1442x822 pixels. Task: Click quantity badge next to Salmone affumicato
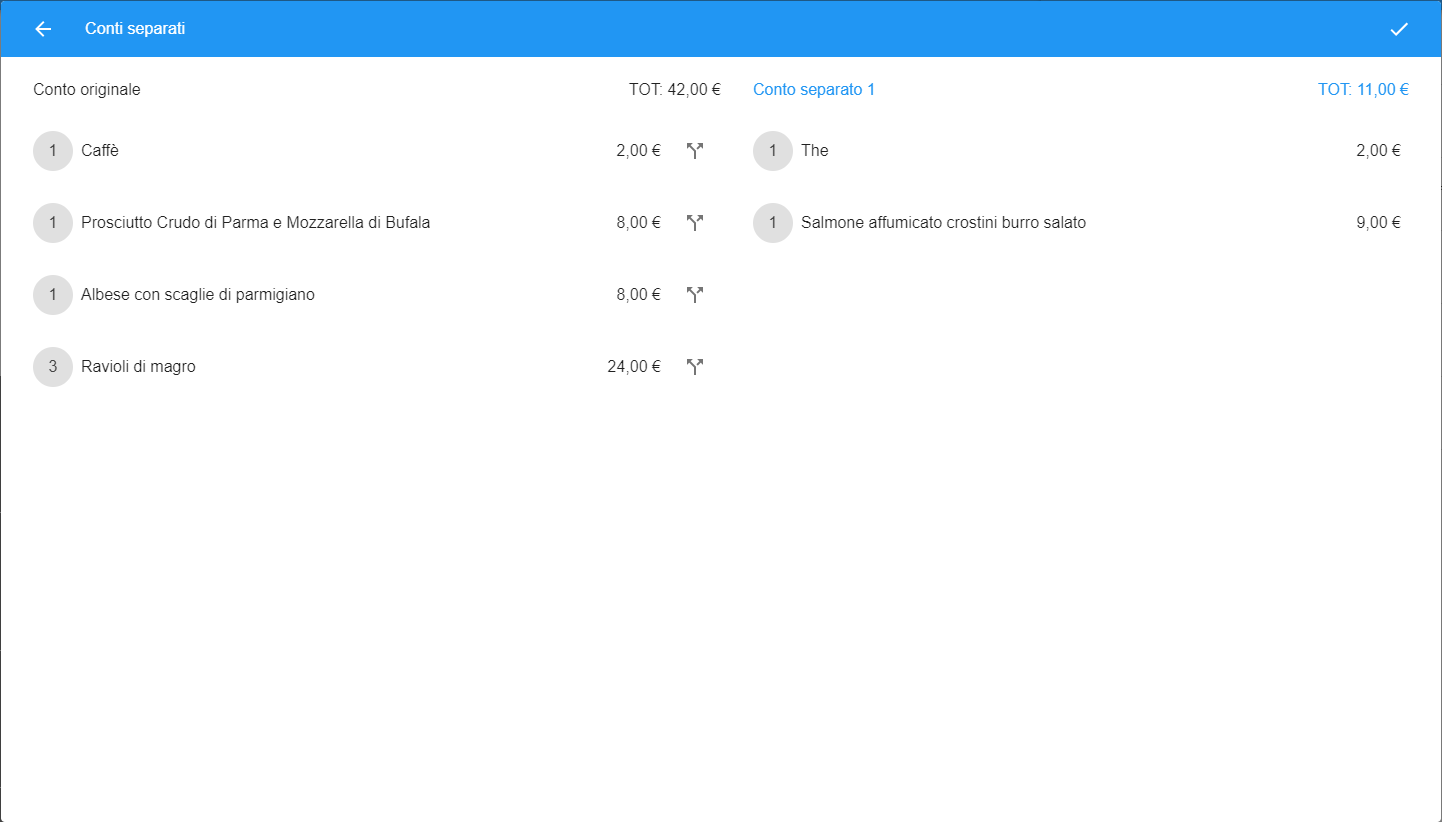pos(773,223)
